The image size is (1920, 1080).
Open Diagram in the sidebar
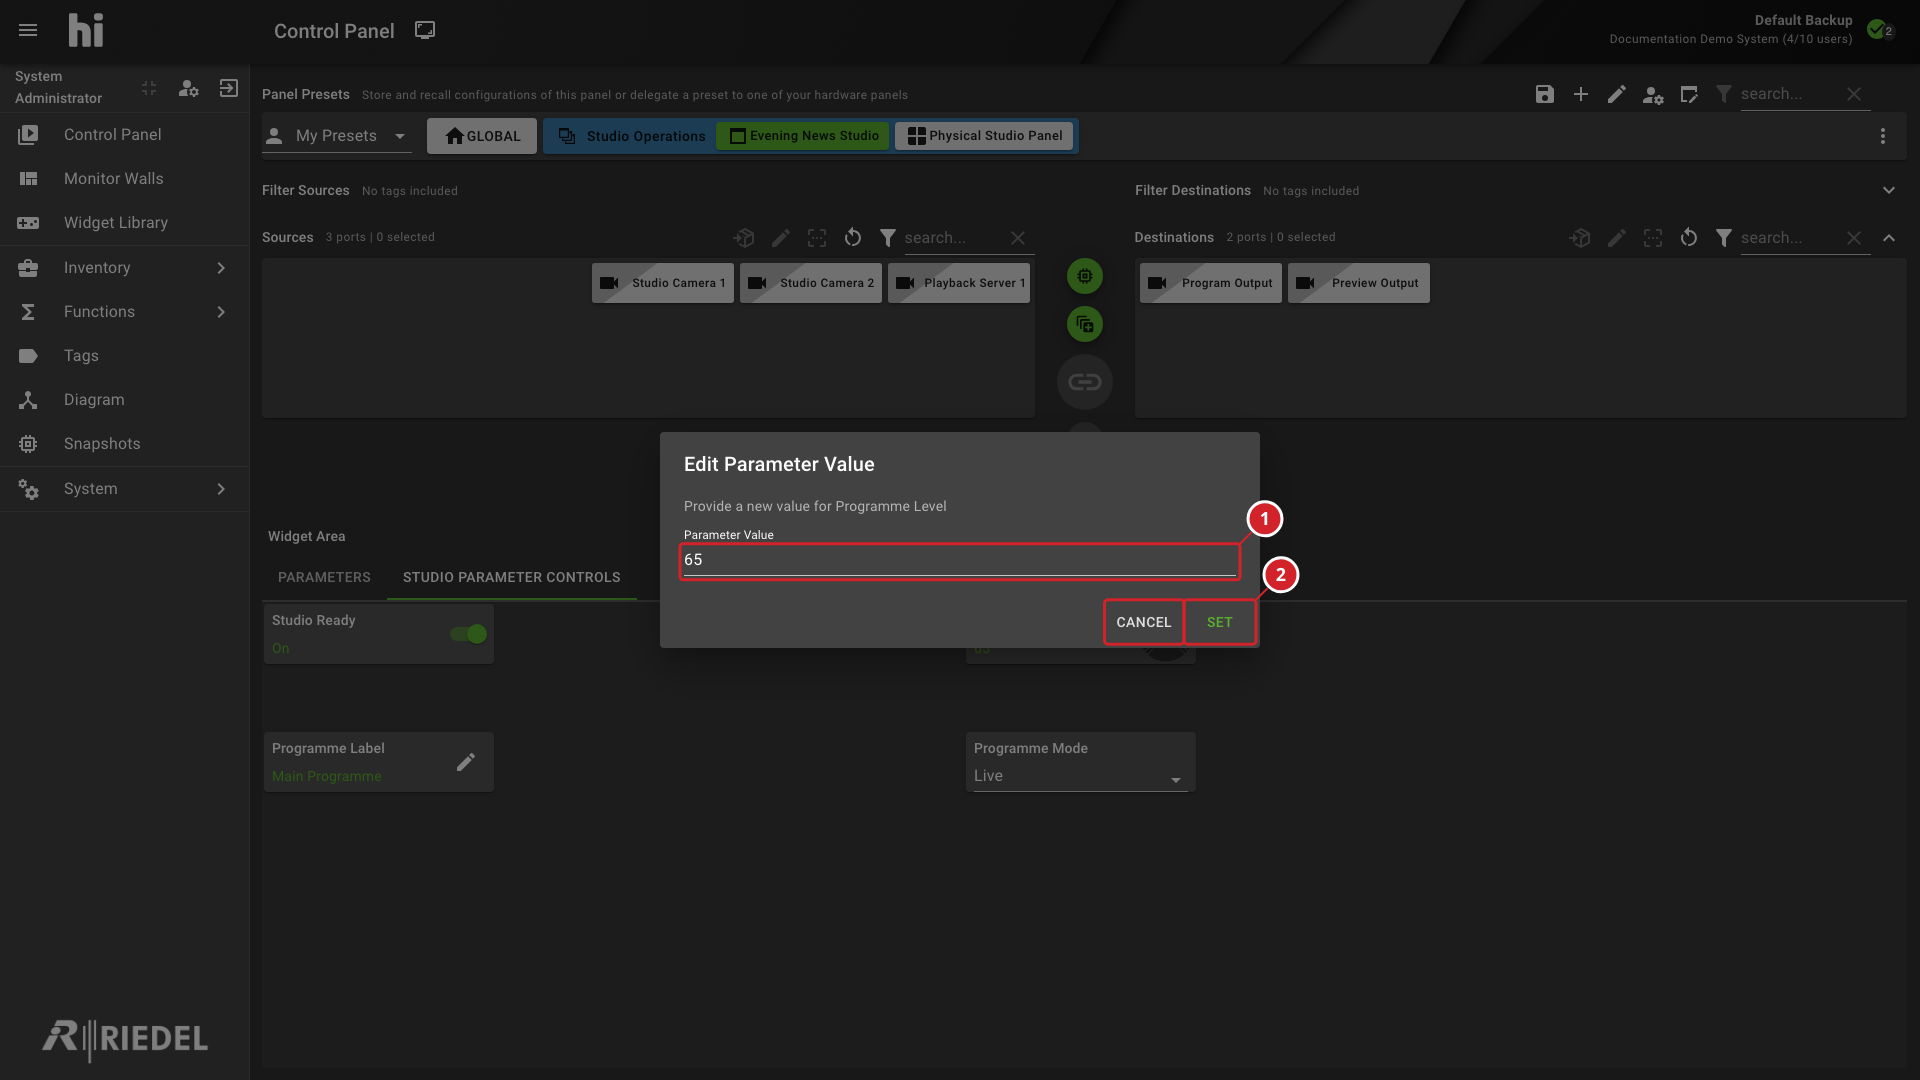(124, 400)
